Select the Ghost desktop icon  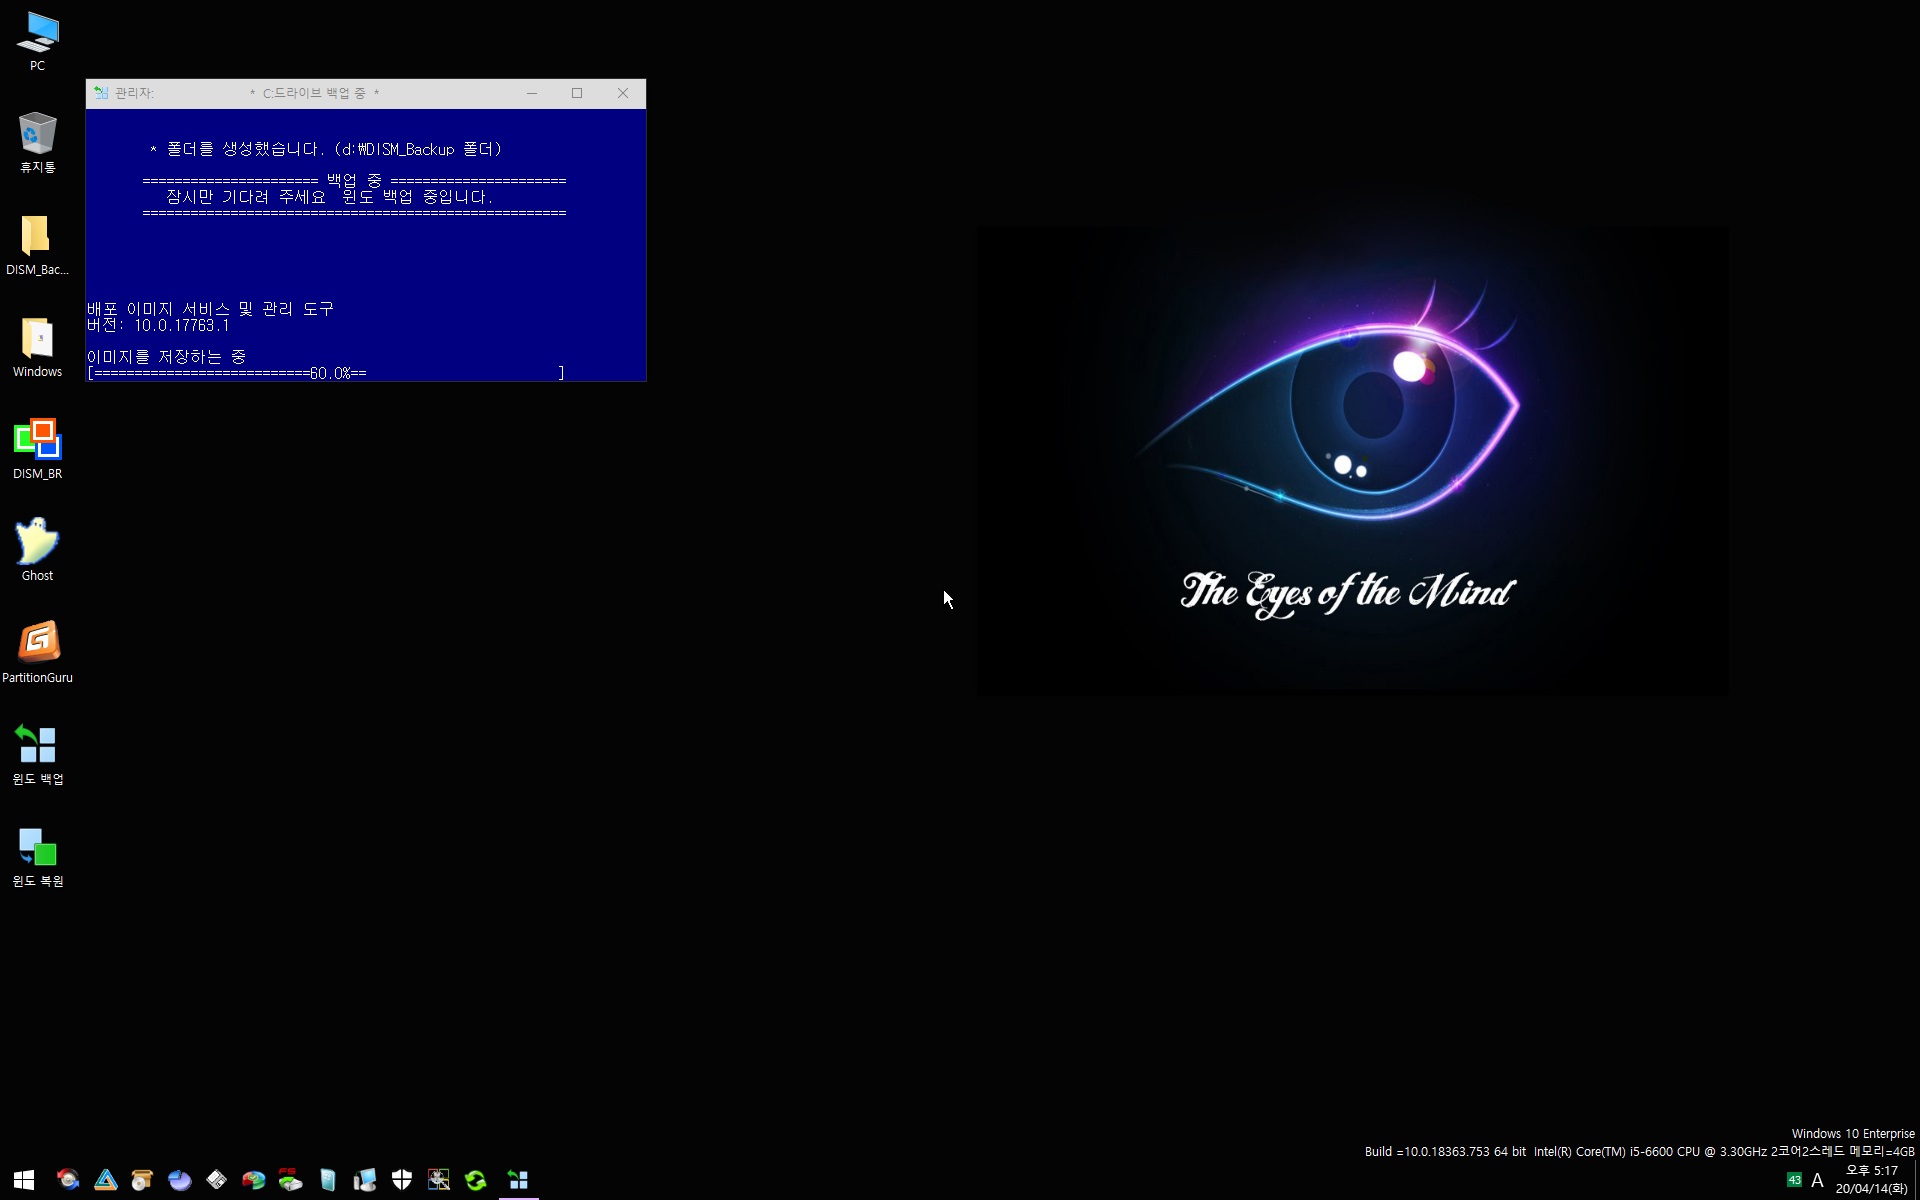point(37,550)
